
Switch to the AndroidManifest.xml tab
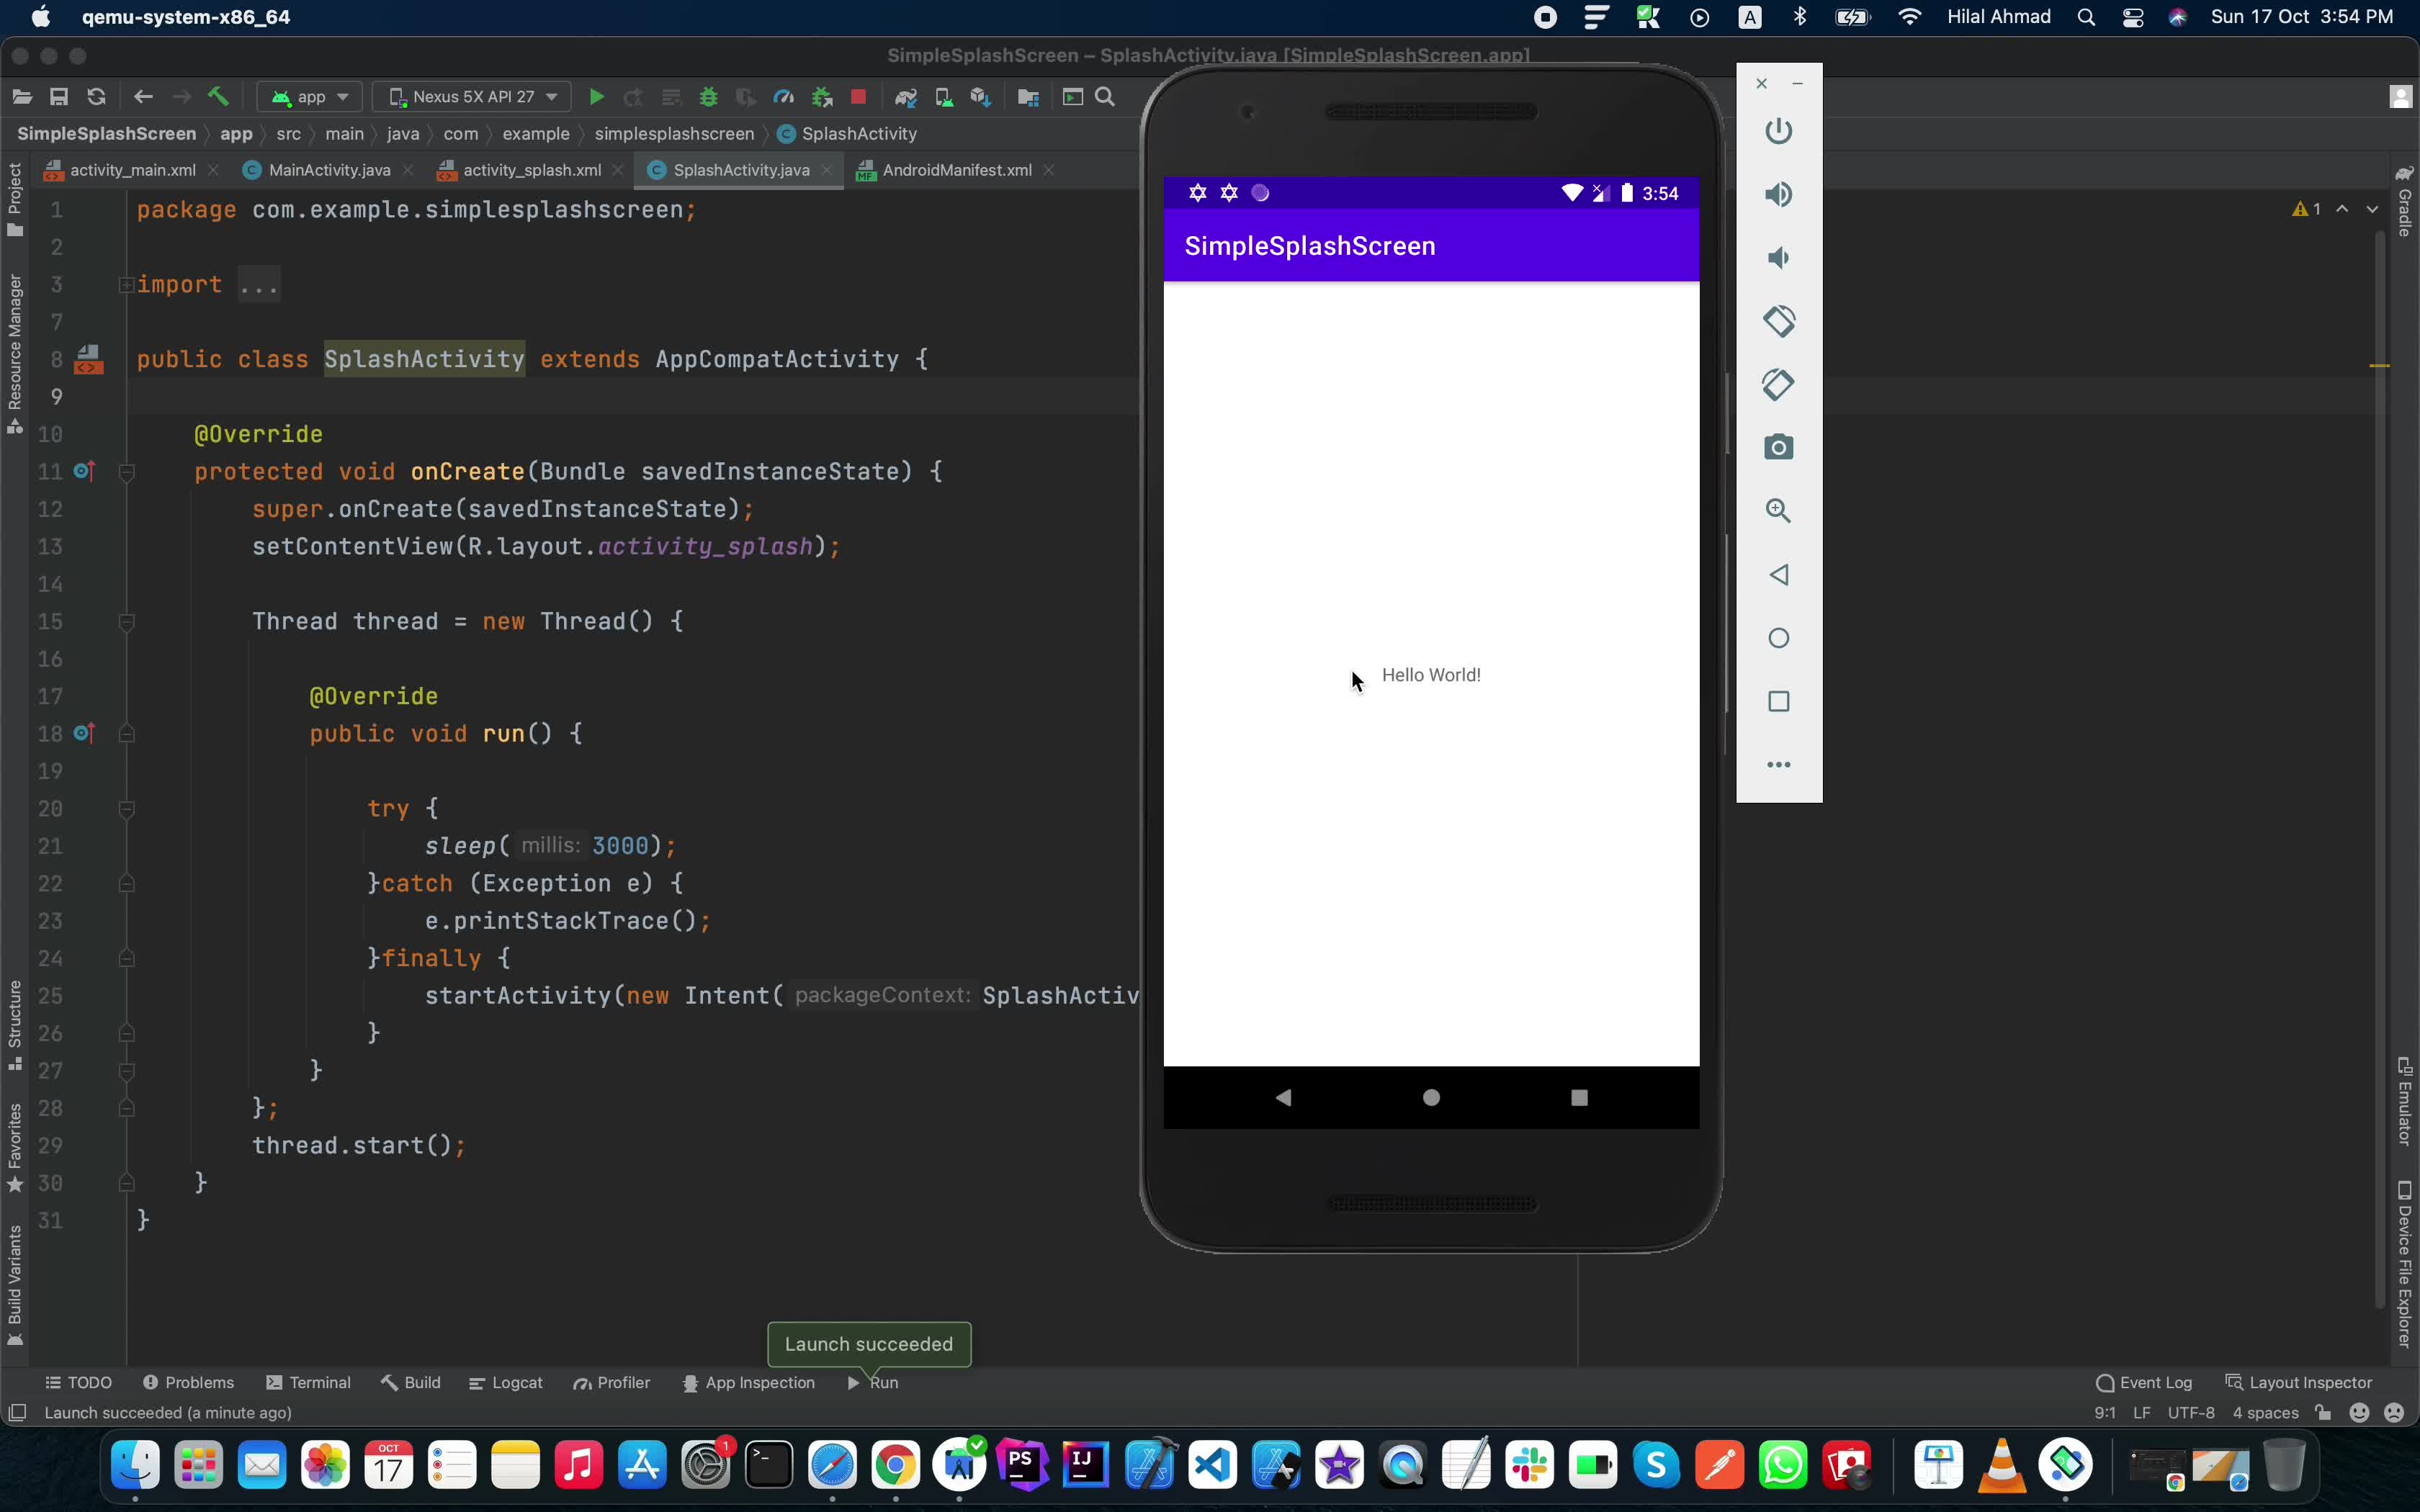(x=956, y=170)
